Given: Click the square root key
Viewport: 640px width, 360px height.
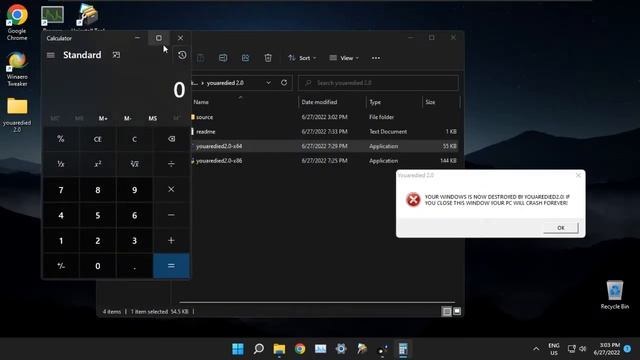Looking at the screenshot, I should (134, 164).
